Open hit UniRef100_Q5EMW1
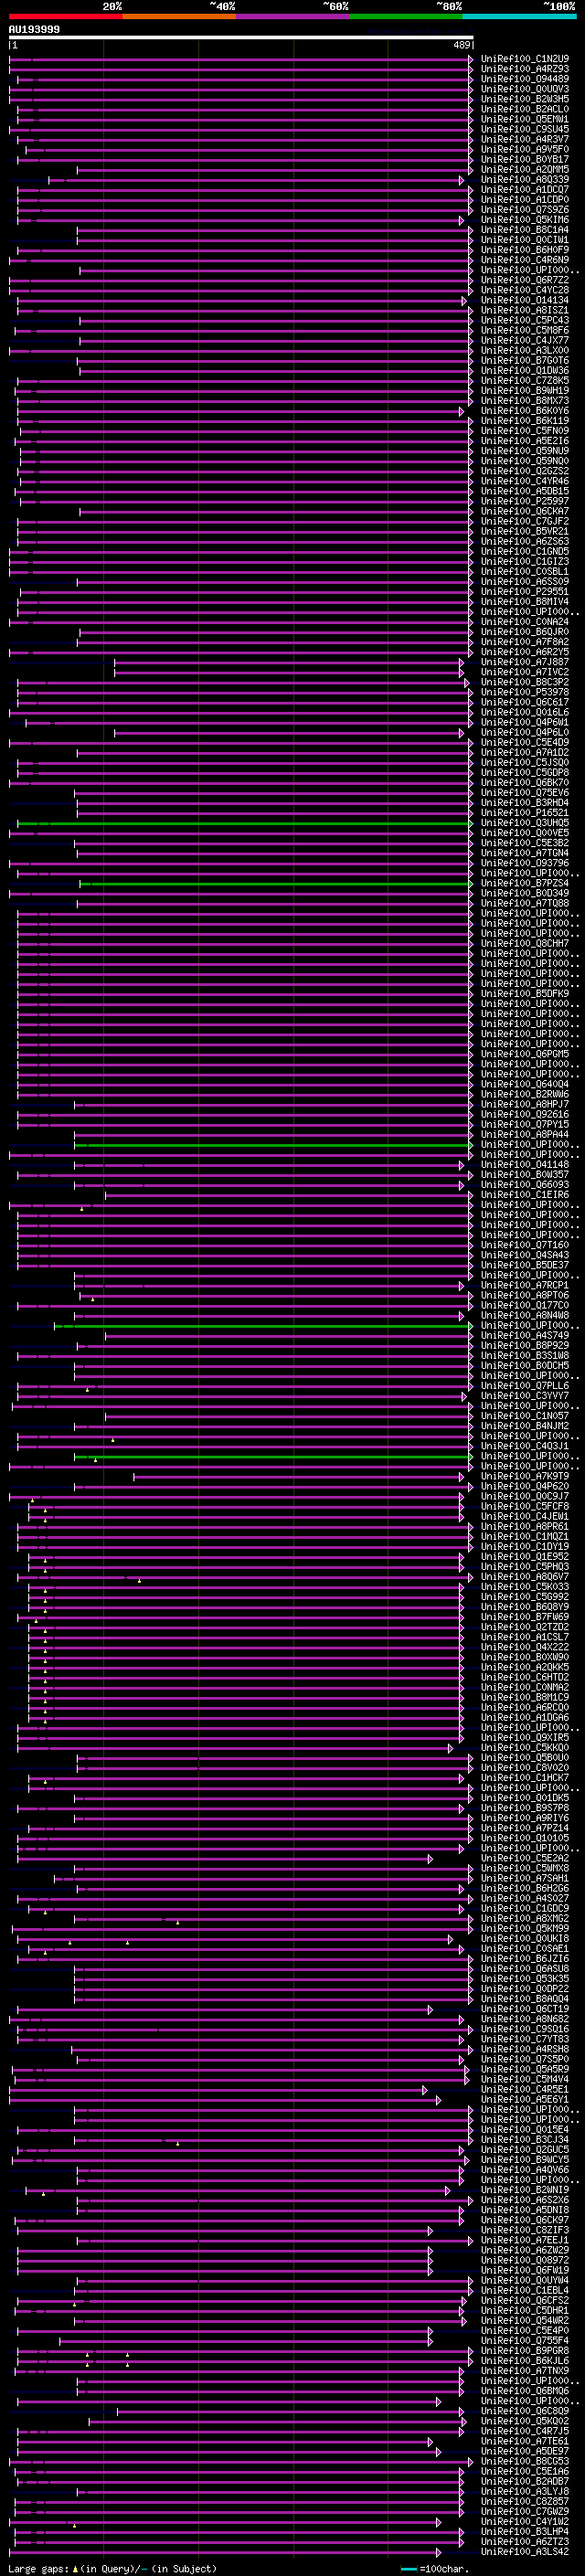The height and width of the screenshot is (2576, 585). (x=525, y=119)
